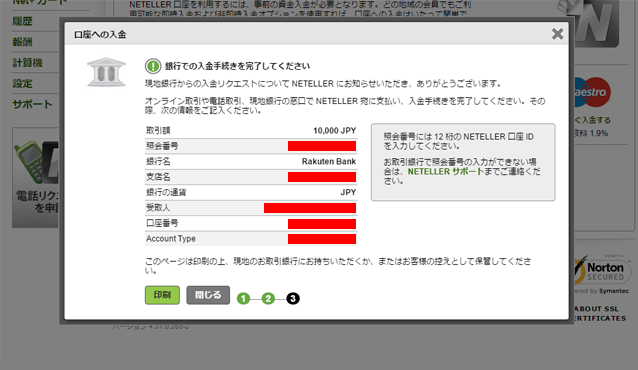Click the gray 閉じる close button

coord(208,295)
